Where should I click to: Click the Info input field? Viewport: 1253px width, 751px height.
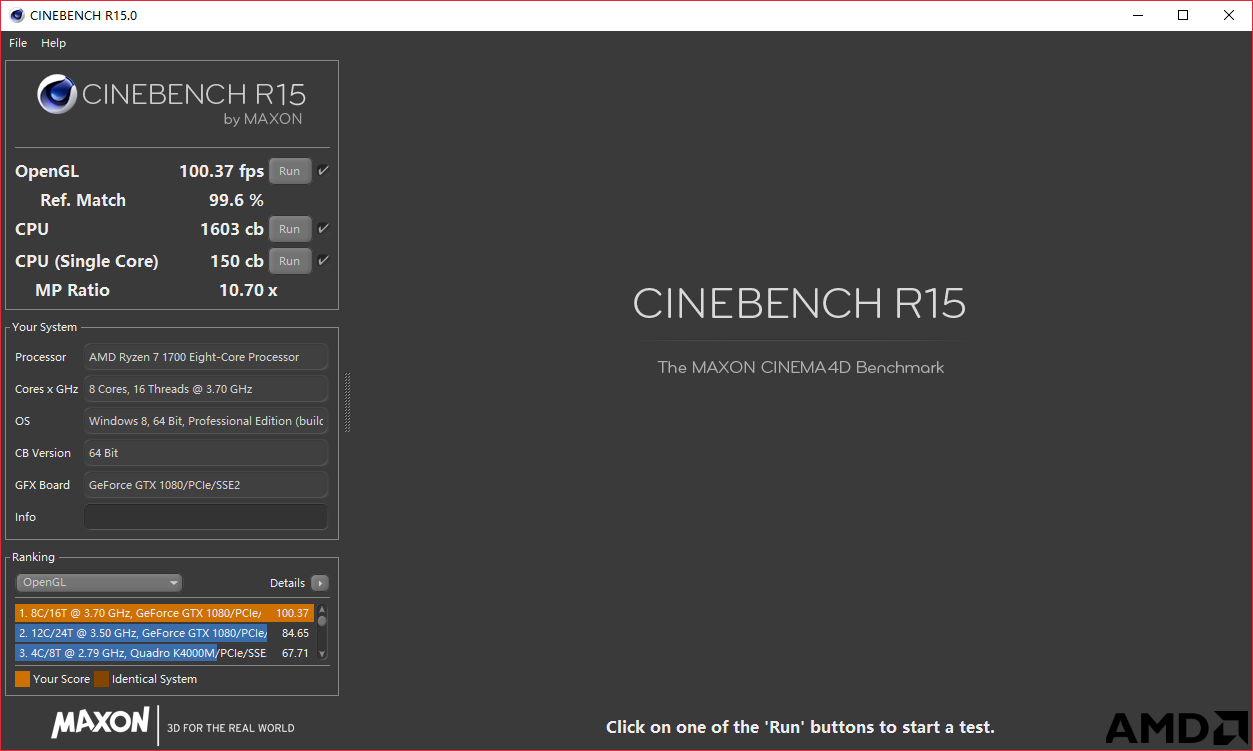point(206,517)
